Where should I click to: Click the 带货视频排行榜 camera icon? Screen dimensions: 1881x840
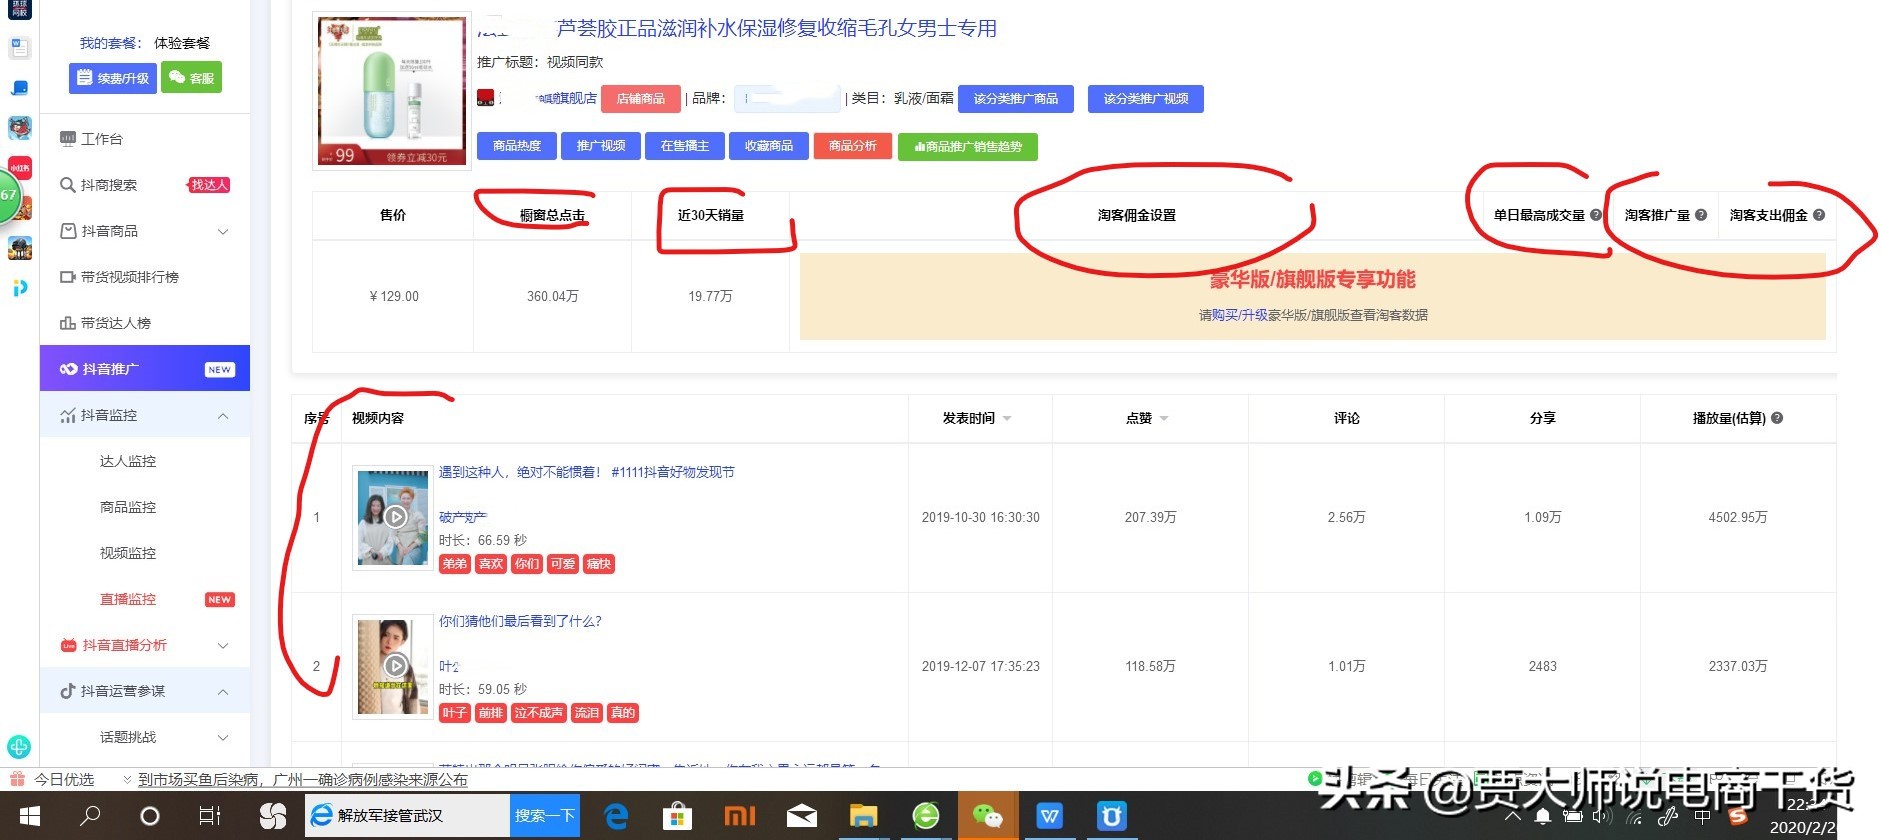click(x=68, y=277)
